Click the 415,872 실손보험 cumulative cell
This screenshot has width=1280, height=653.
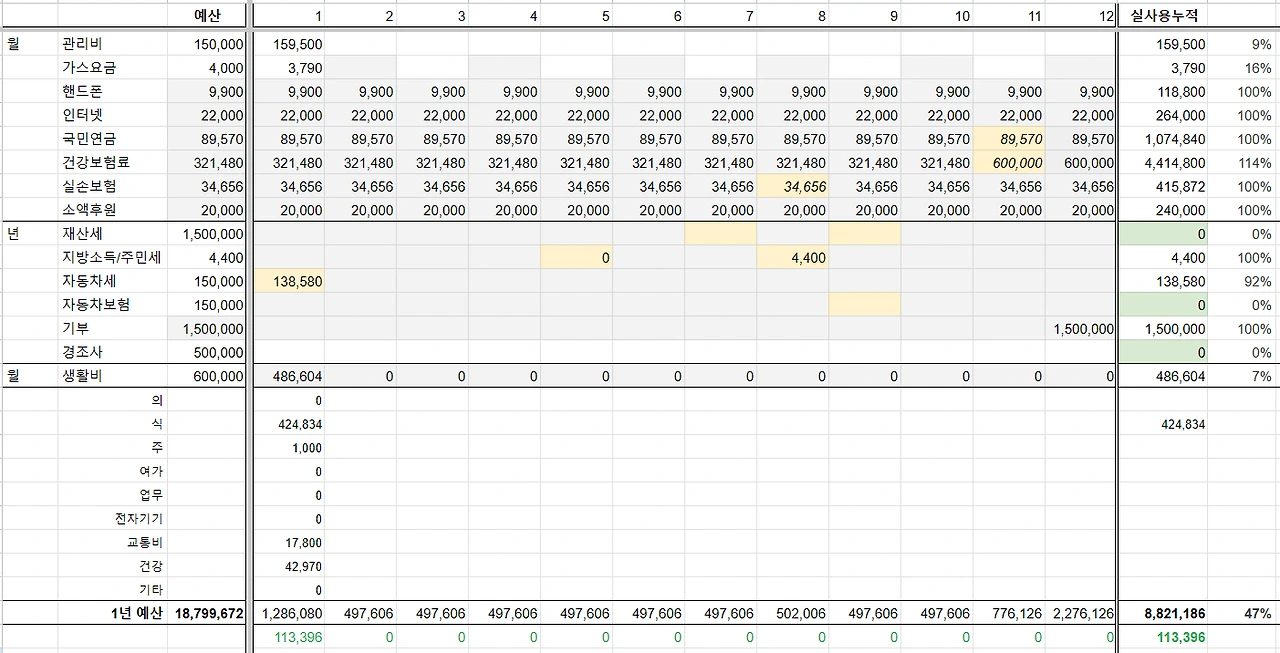point(1163,186)
